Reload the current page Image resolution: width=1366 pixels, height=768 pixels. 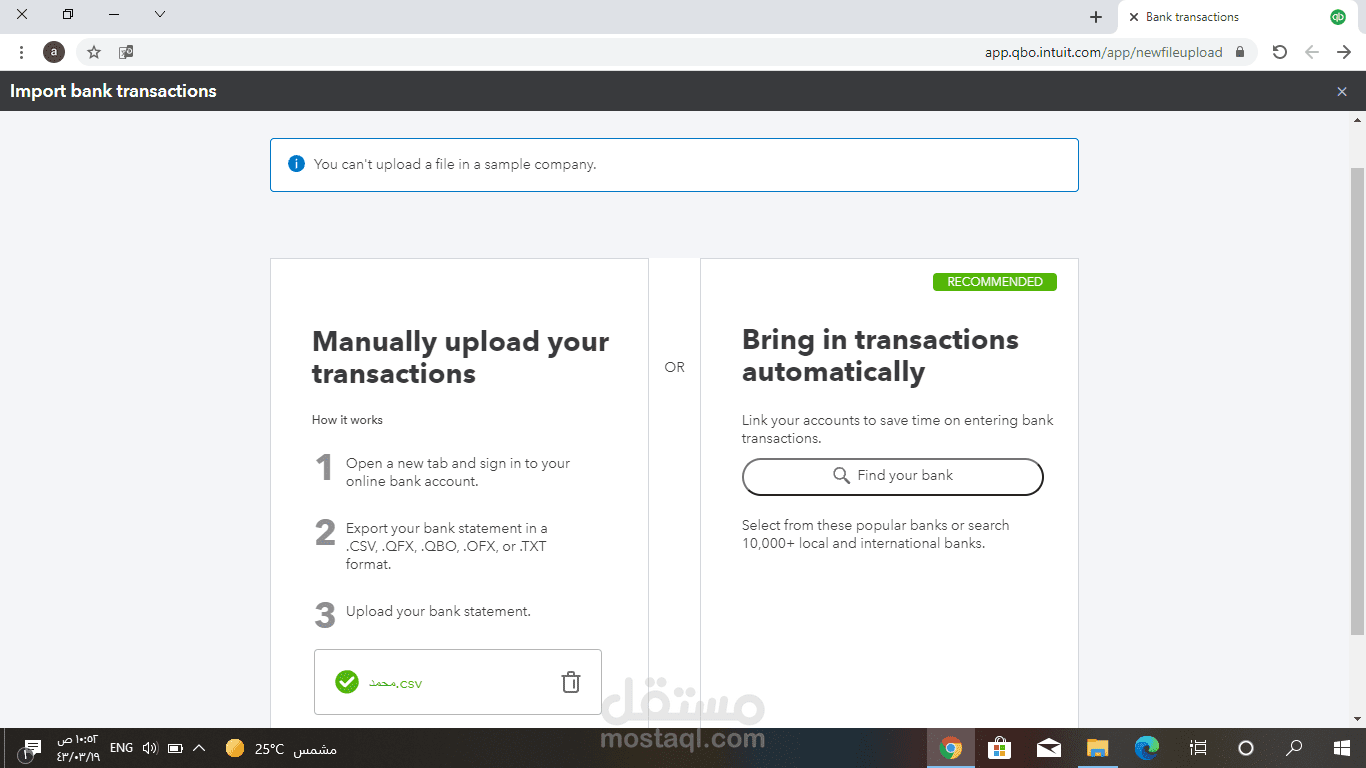pos(1280,52)
